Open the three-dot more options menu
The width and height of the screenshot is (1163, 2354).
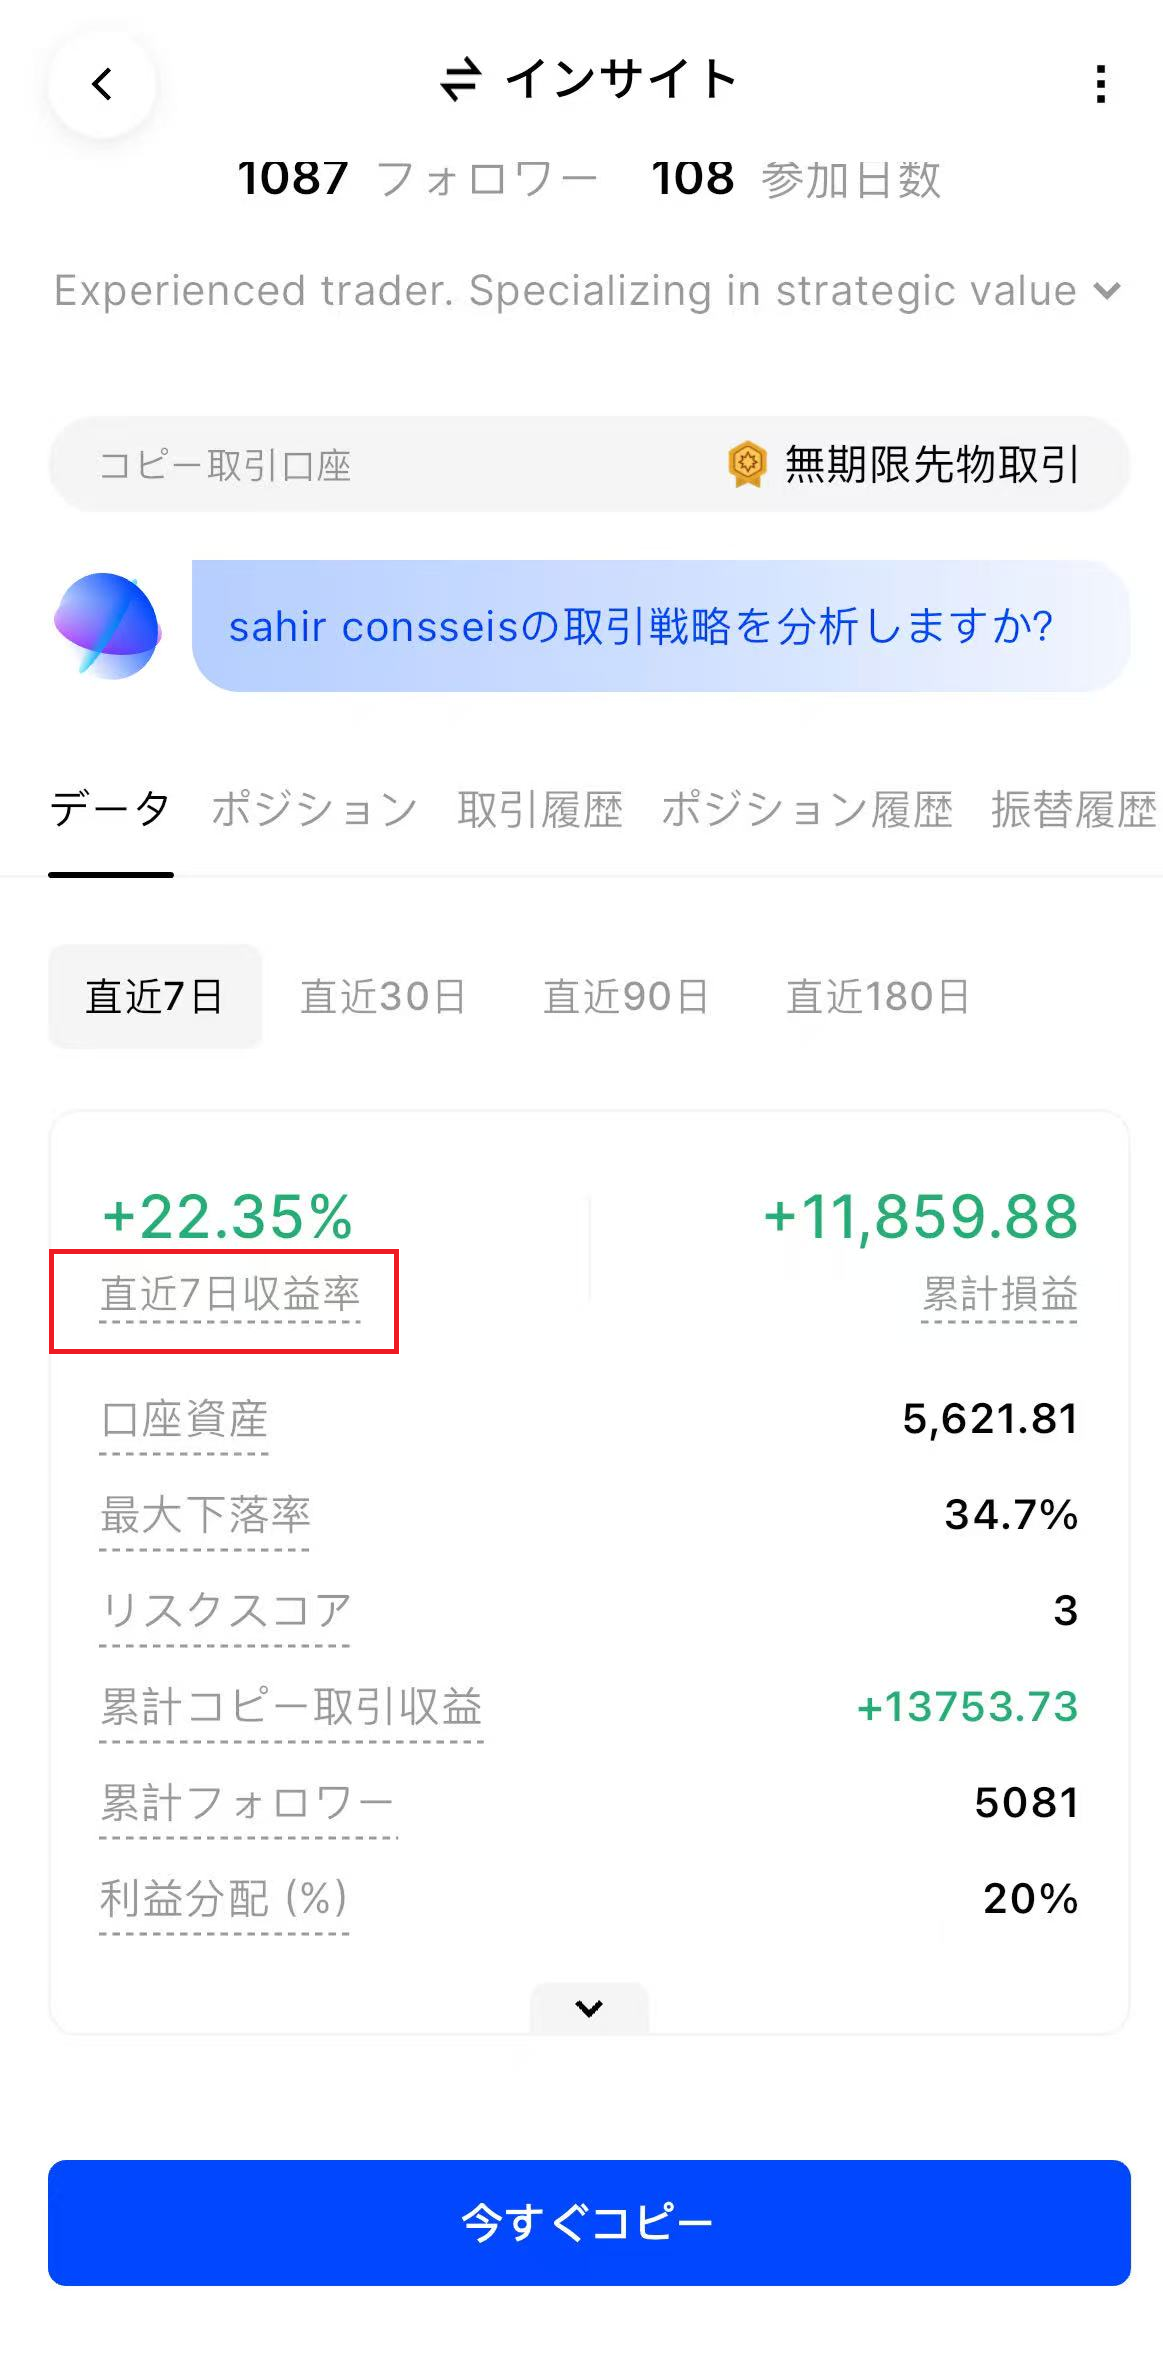click(1100, 84)
